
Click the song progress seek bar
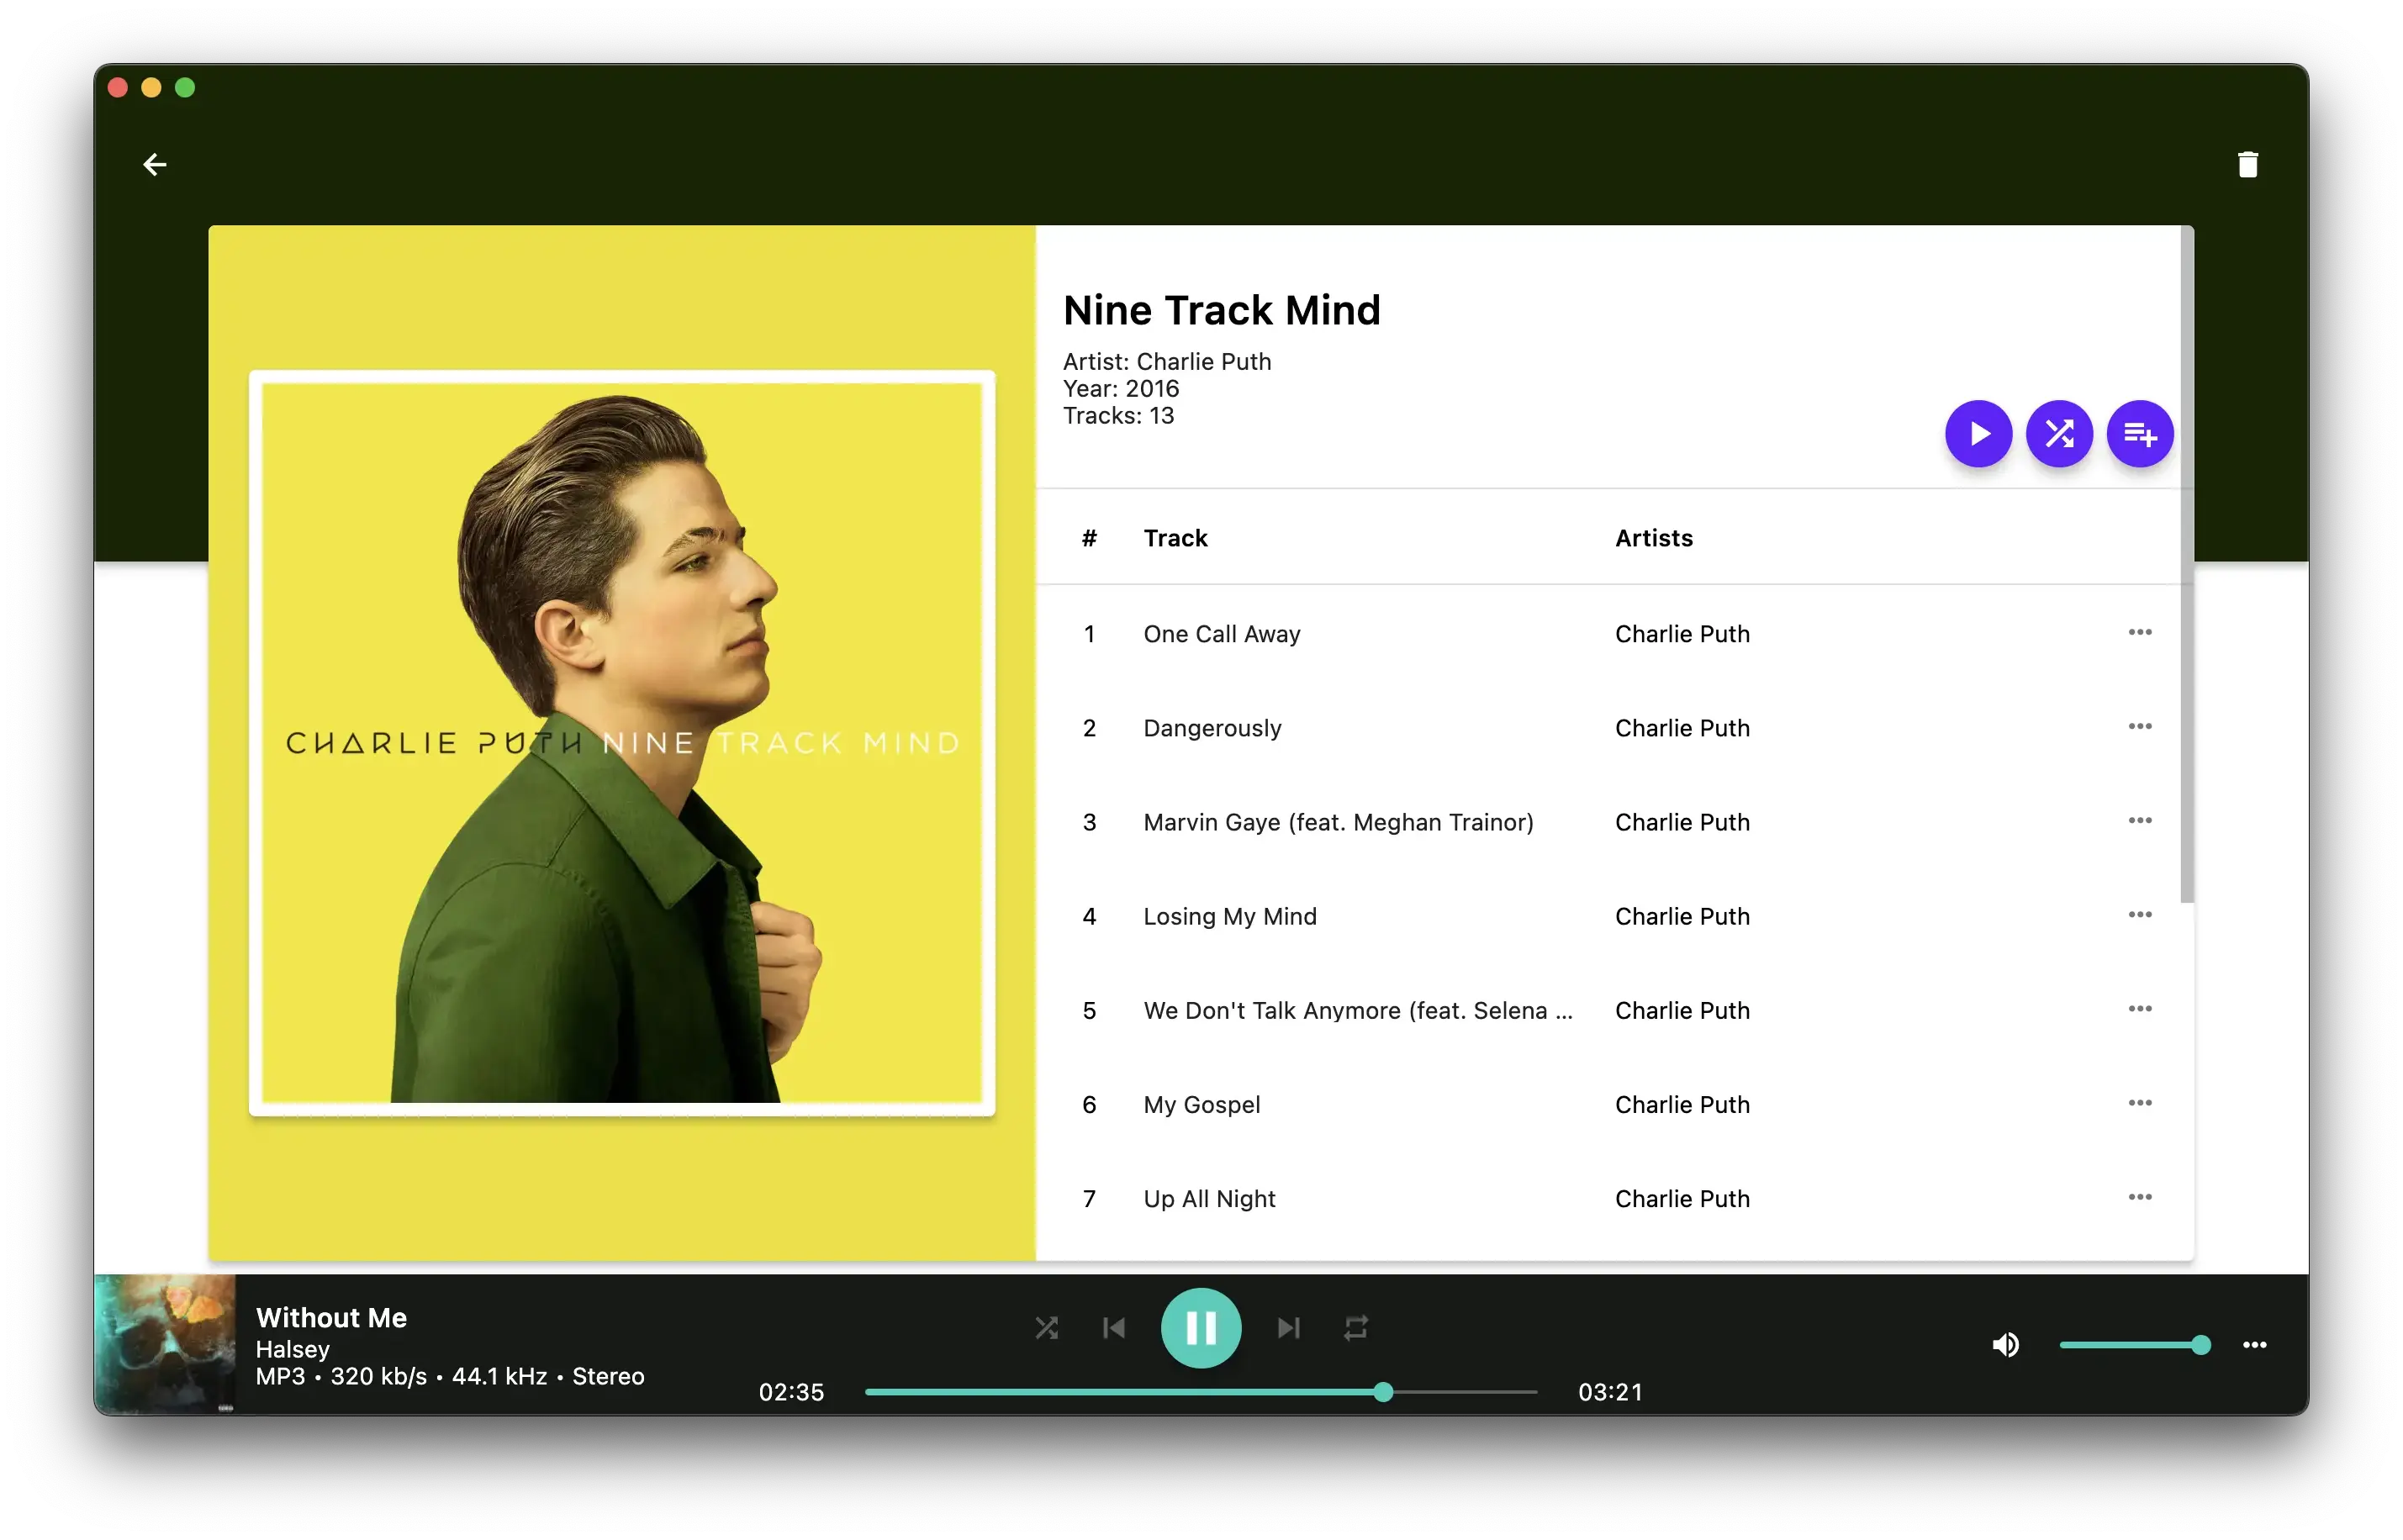coord(1200,1392)
